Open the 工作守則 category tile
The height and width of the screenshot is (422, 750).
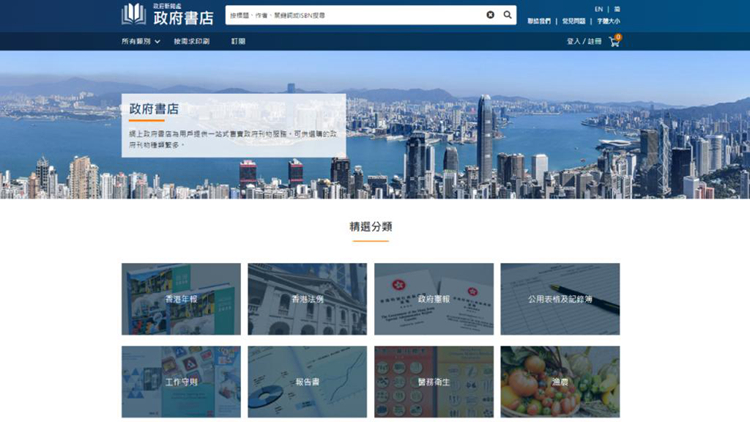point(181,382)
